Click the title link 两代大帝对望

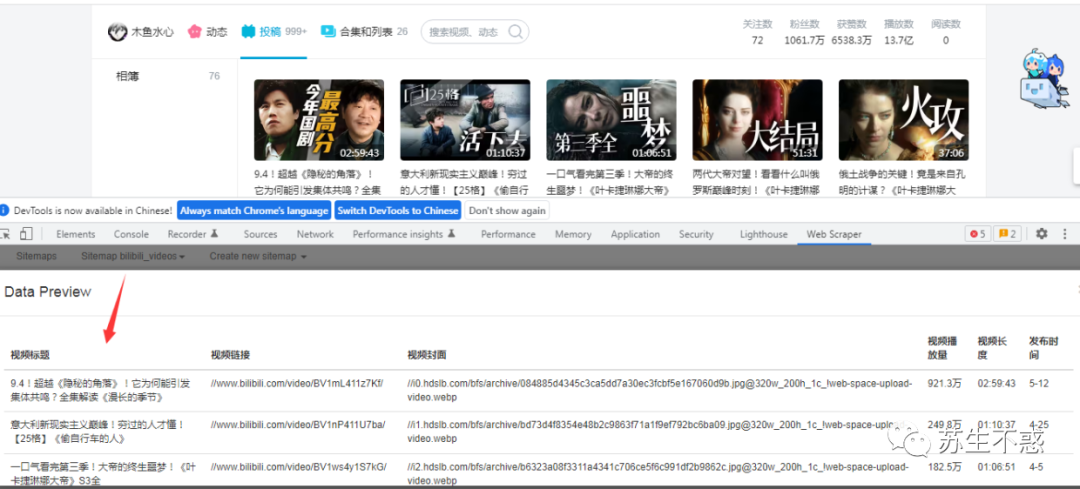756,183
